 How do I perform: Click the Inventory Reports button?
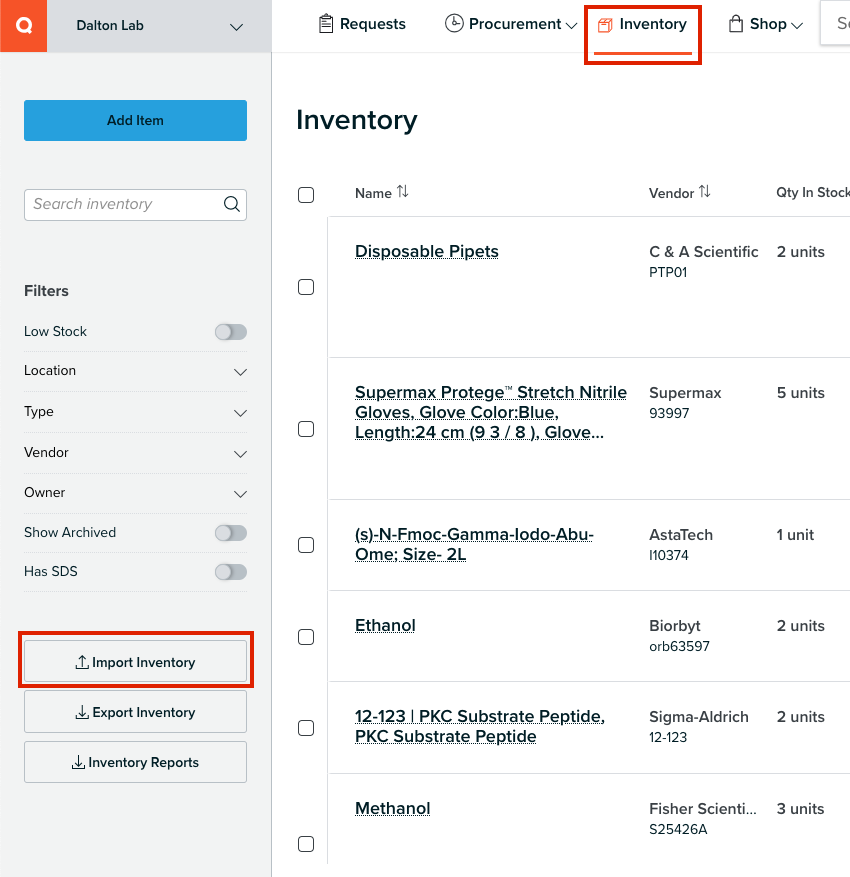(x=135, y=762)
